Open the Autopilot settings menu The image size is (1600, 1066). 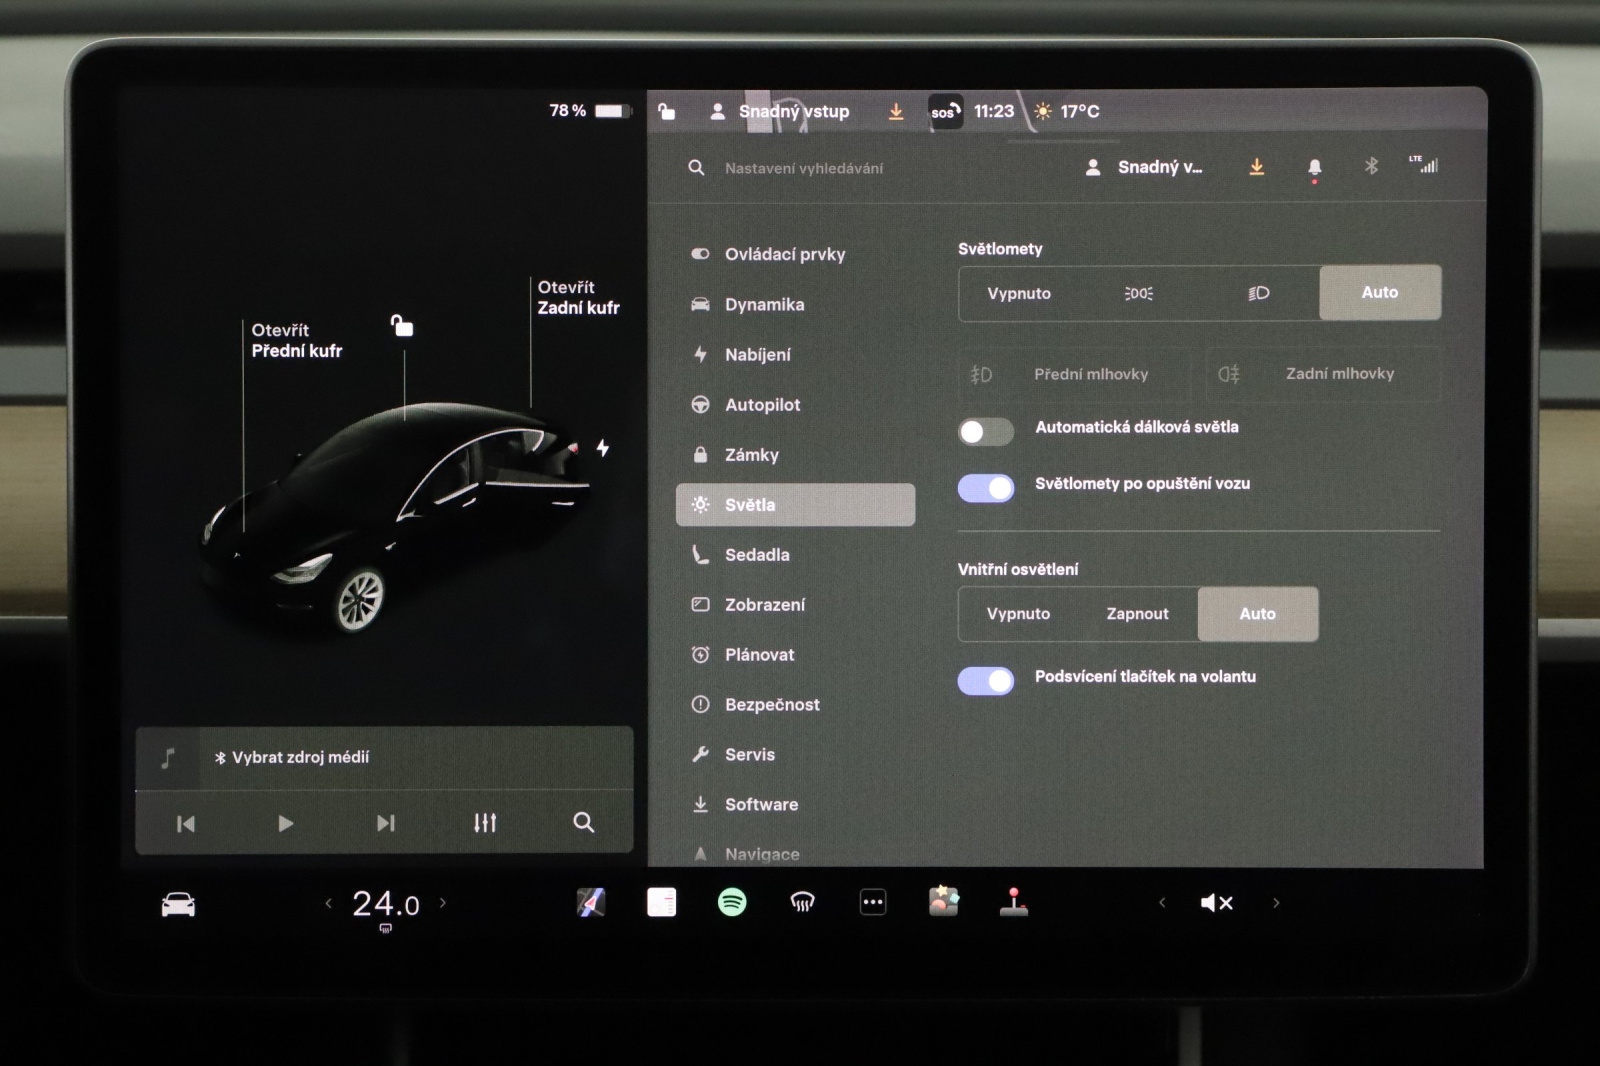[762, 405]
